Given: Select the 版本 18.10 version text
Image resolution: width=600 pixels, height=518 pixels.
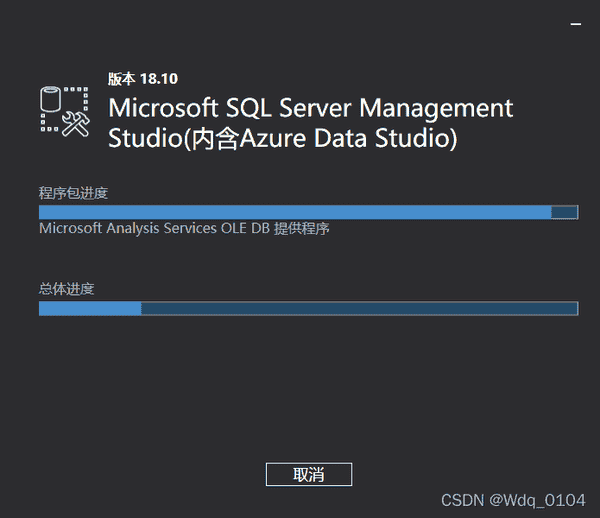Looking at the screenshot, I should [x=143, y=79].
